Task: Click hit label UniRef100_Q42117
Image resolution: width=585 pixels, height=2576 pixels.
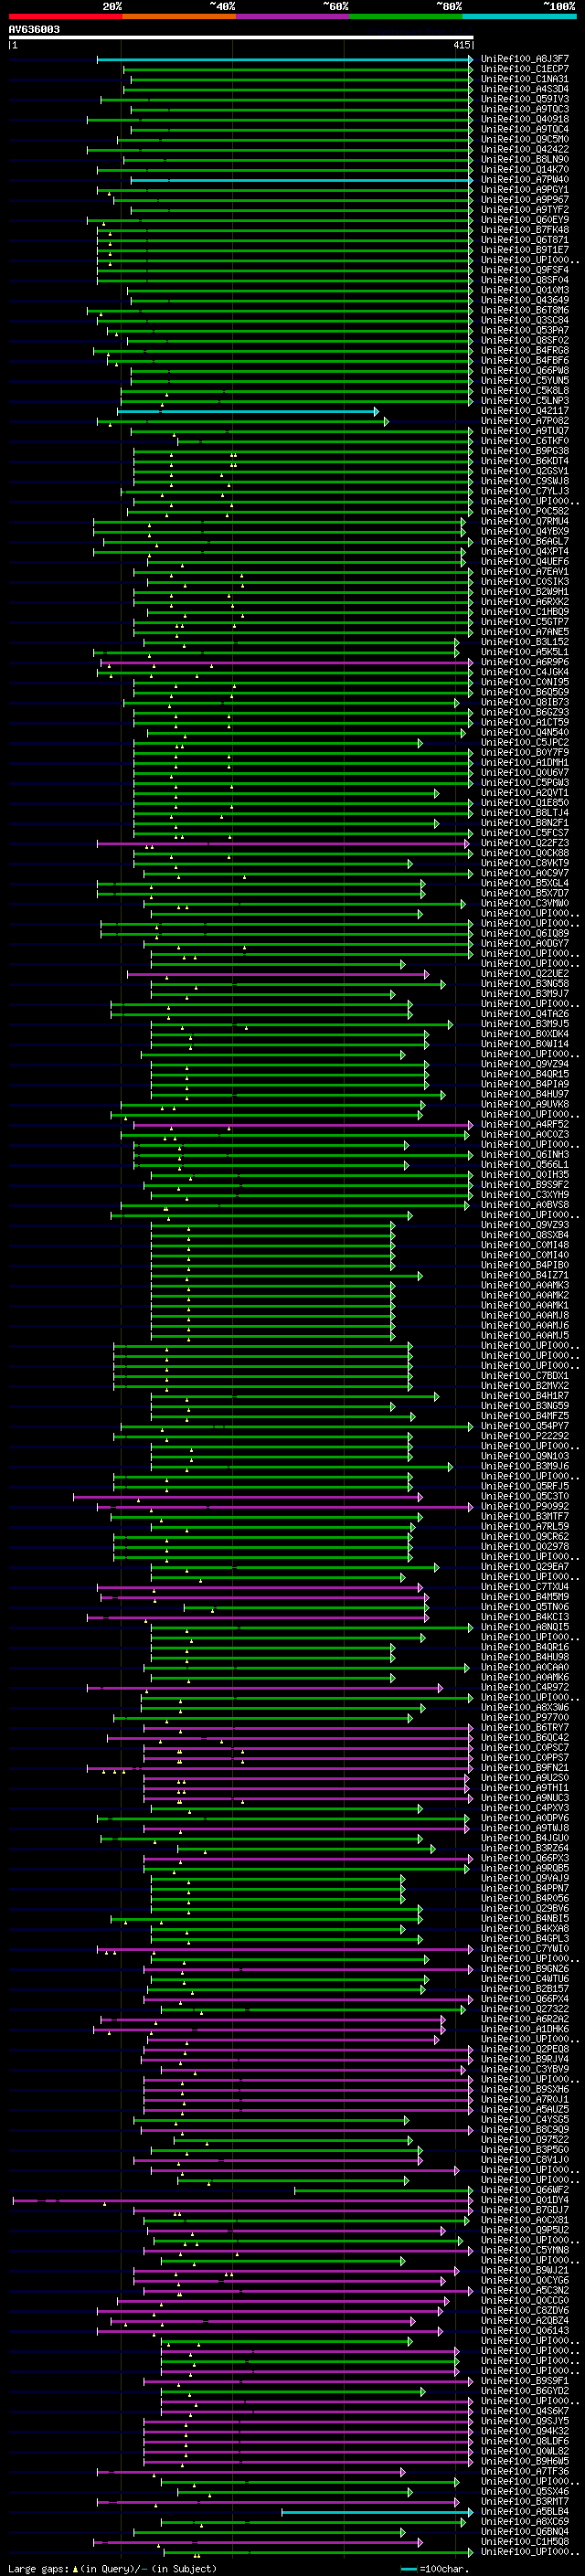Action: pos(525,411)
